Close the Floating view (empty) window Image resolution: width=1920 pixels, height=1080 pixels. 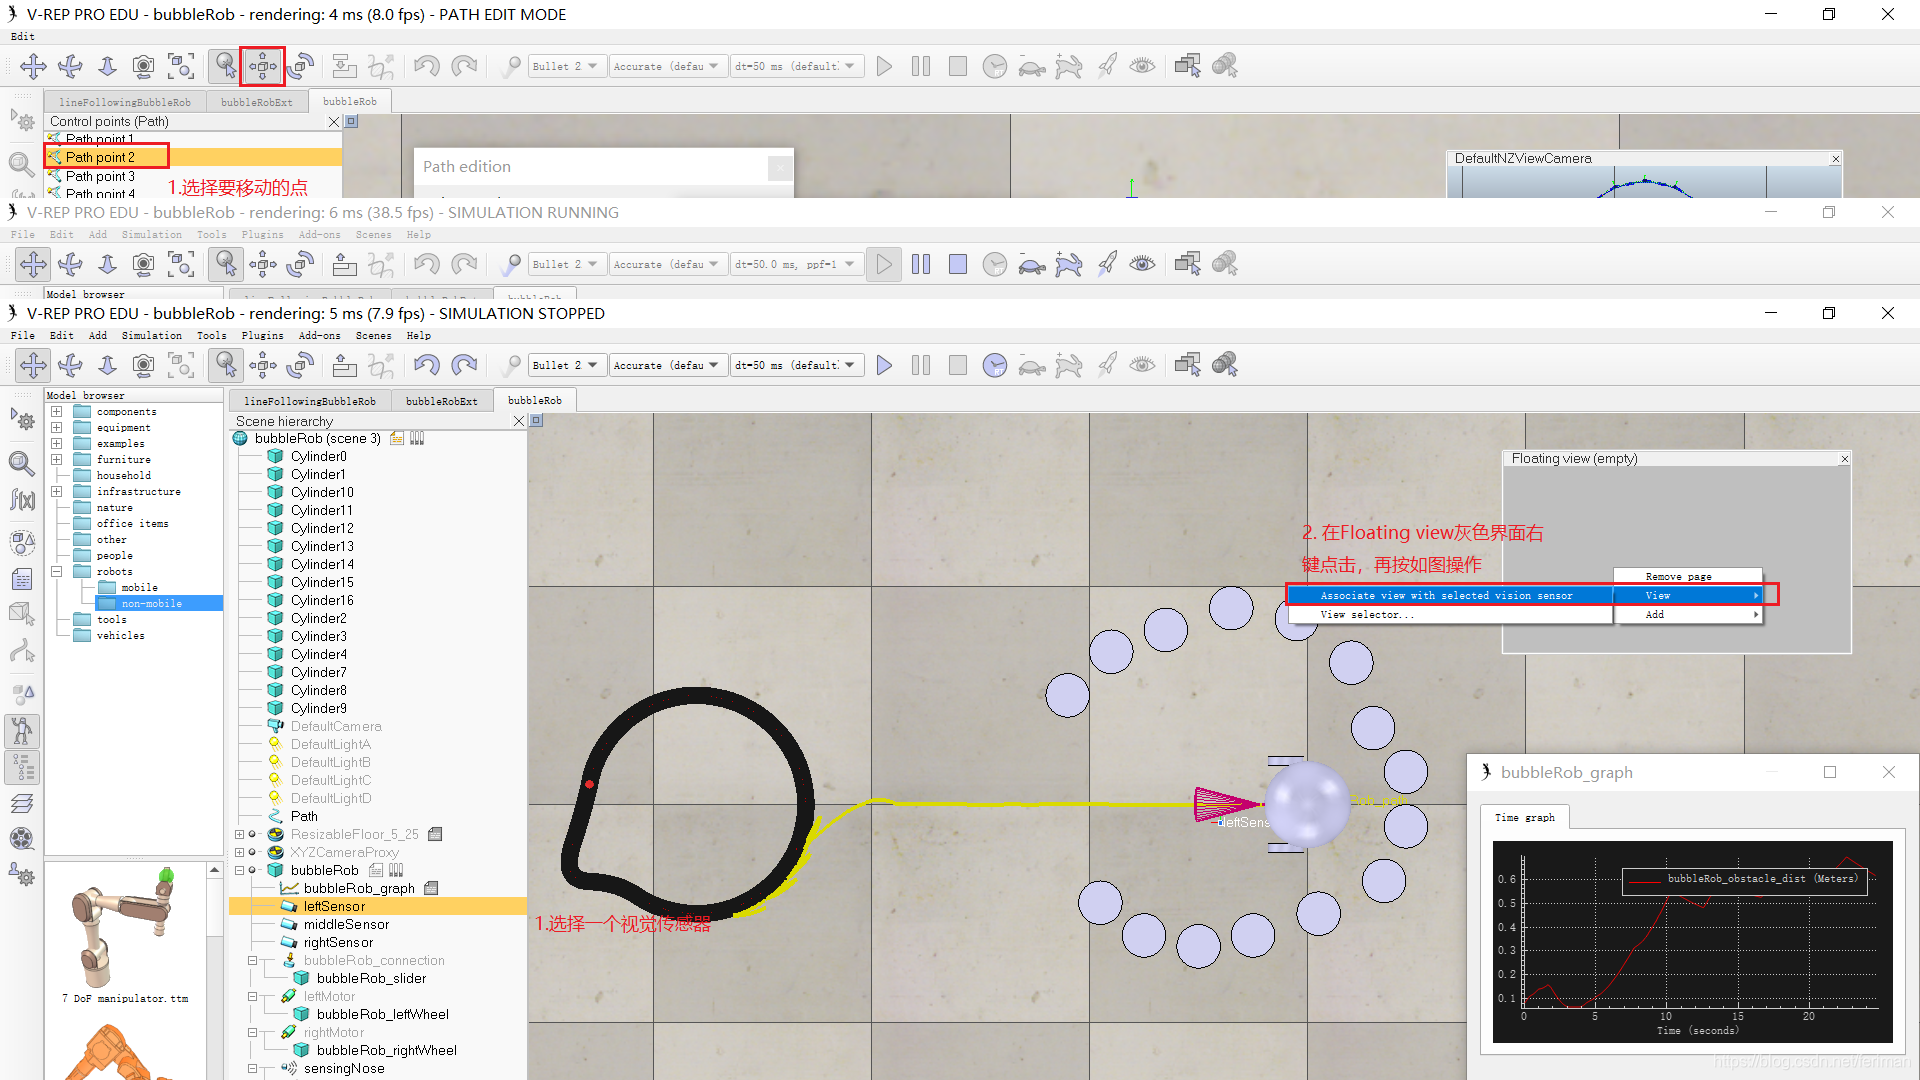[x=1845, y=459]
